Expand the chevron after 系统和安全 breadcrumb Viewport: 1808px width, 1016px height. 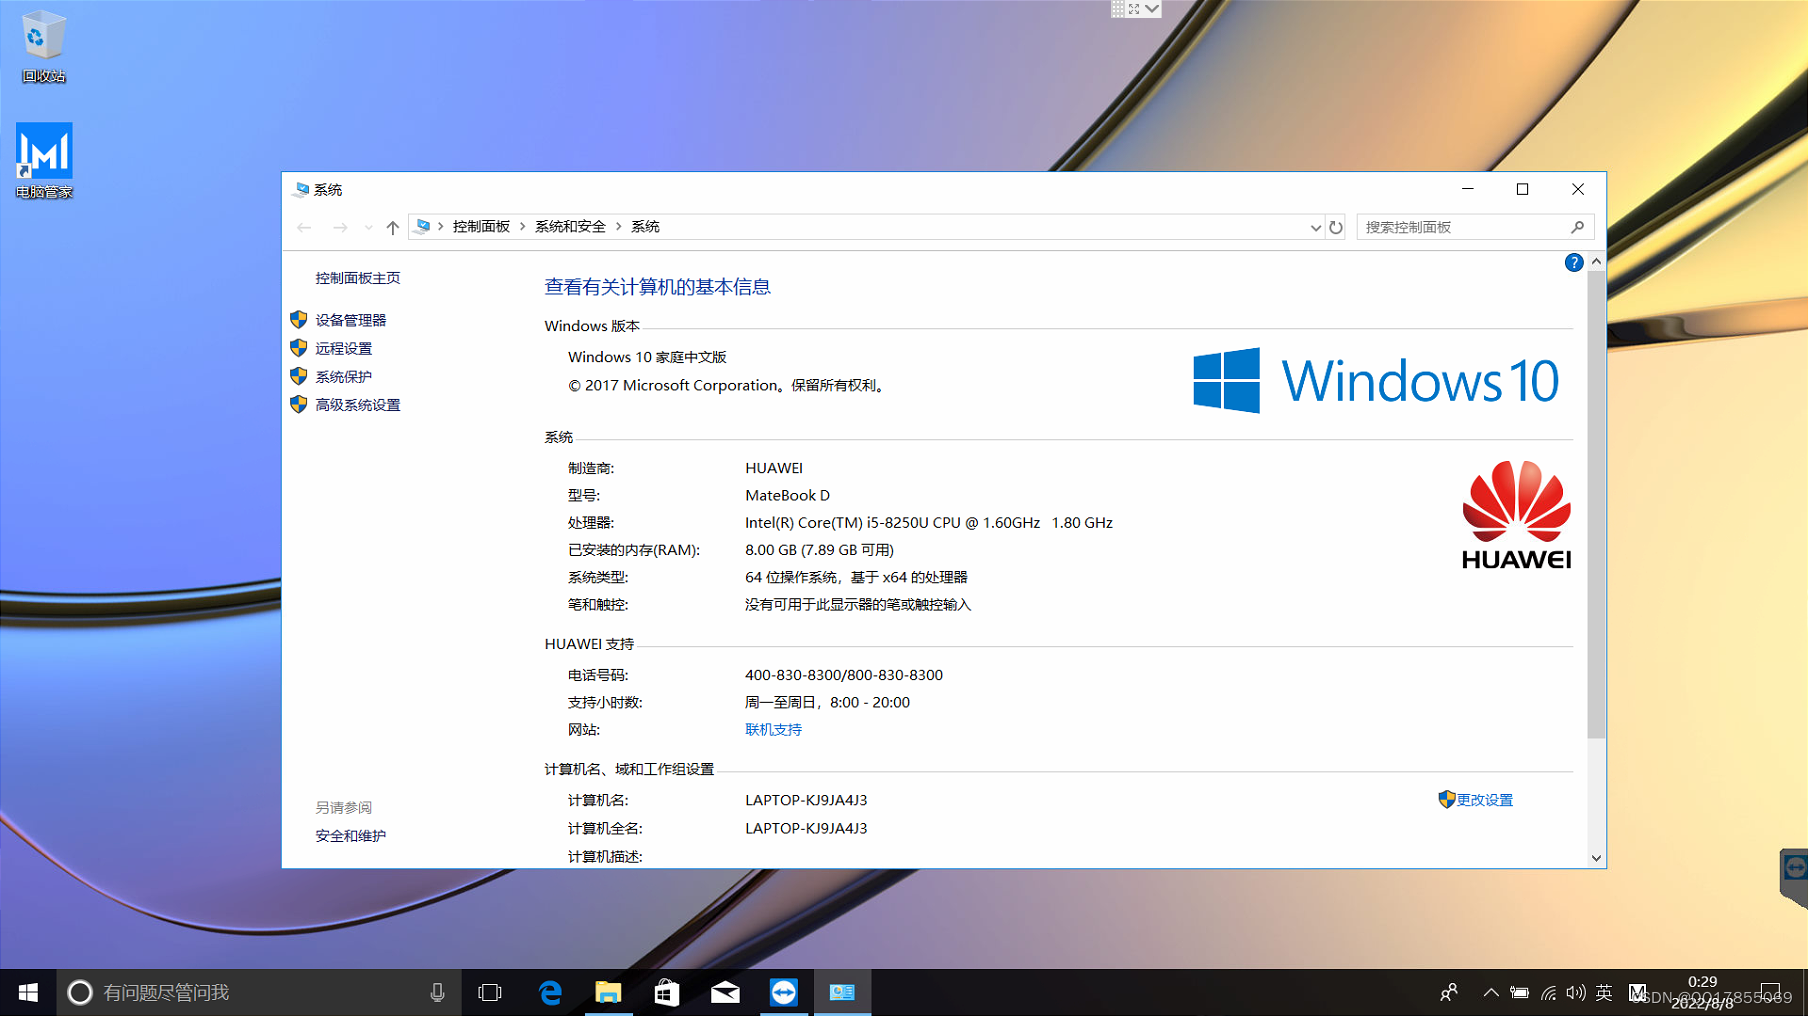[618, 227]
